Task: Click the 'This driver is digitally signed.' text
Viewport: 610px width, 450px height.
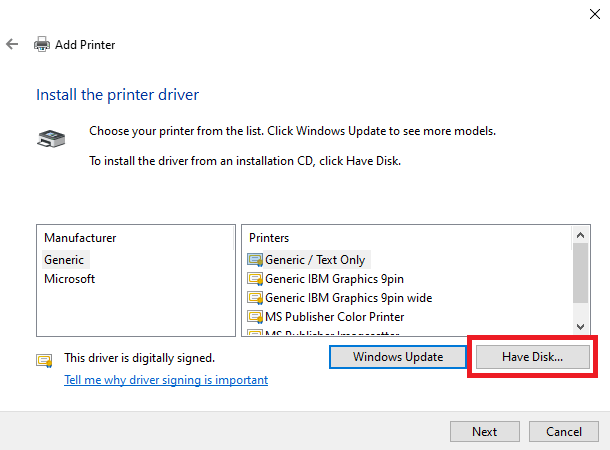Action: [x=140, y=358]
